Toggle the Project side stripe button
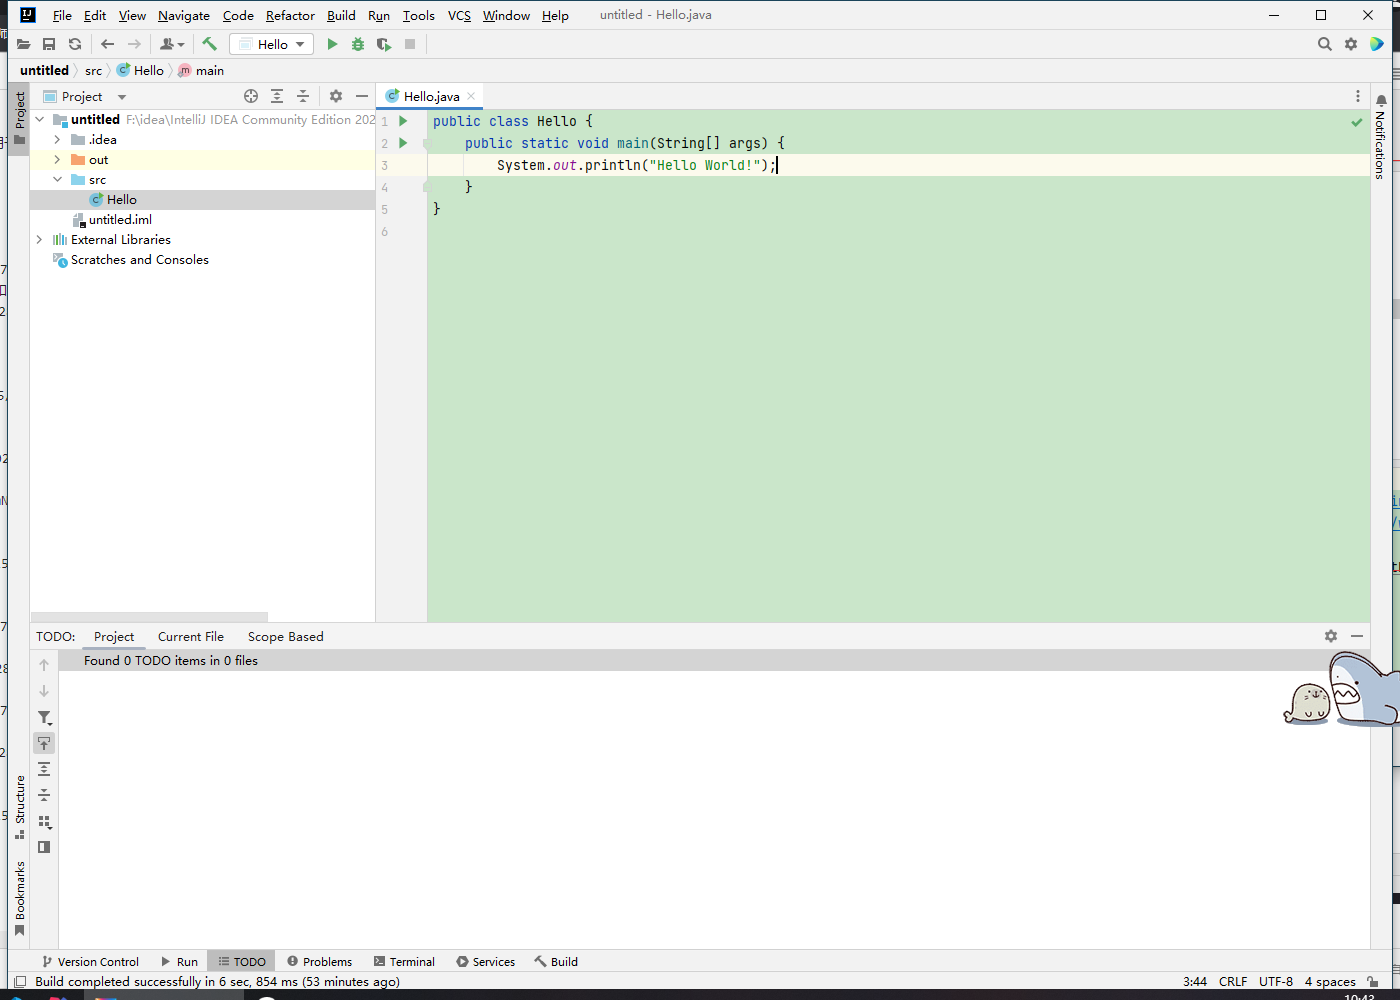The height and width of the screenshot is (1000, 1400). pos(19,118)
